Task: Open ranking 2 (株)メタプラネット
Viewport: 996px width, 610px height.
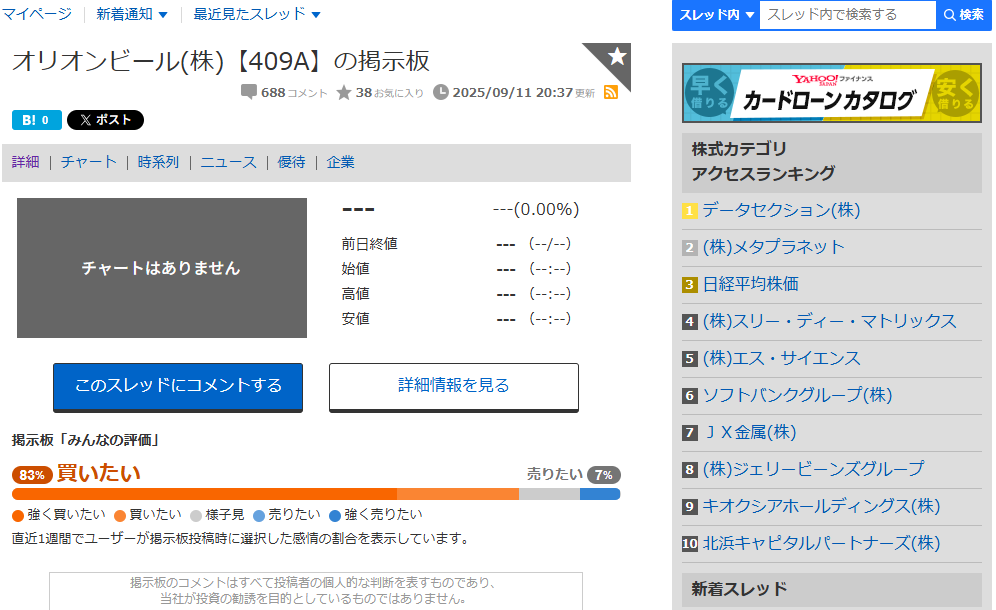Action: [x=774, y=247]
